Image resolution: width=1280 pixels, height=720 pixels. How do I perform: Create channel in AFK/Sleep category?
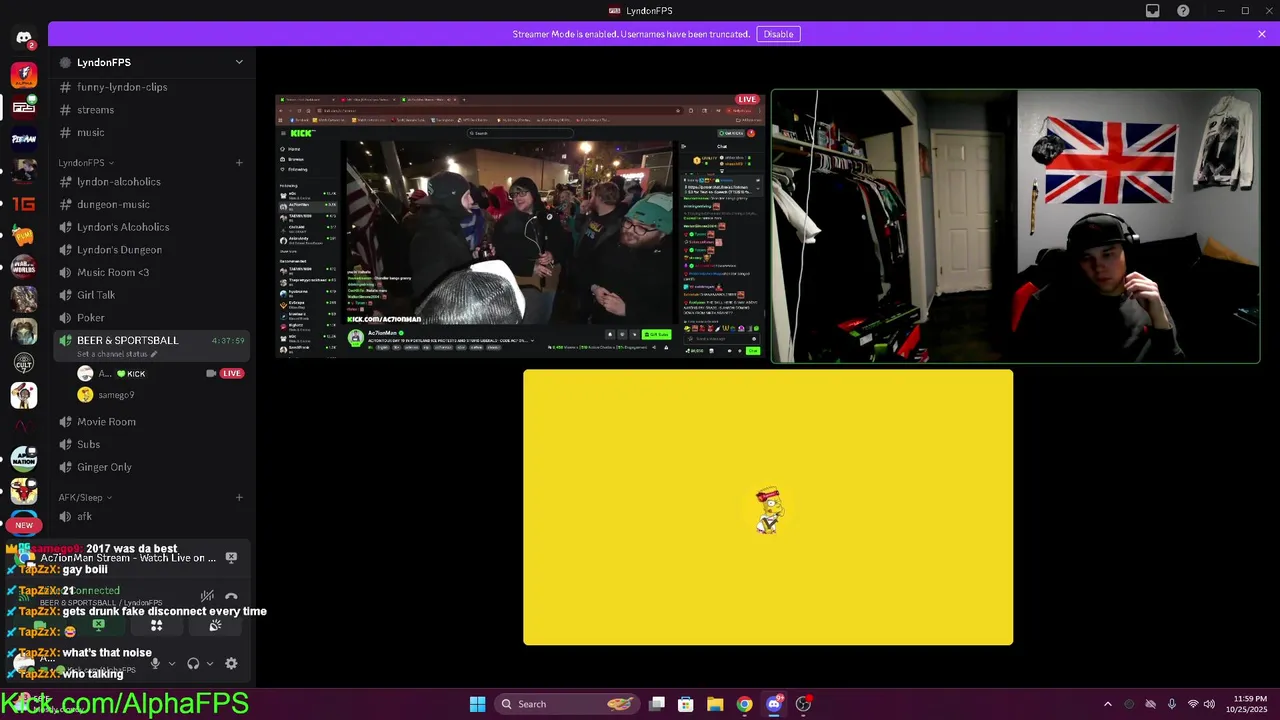(x=239, y=497)
